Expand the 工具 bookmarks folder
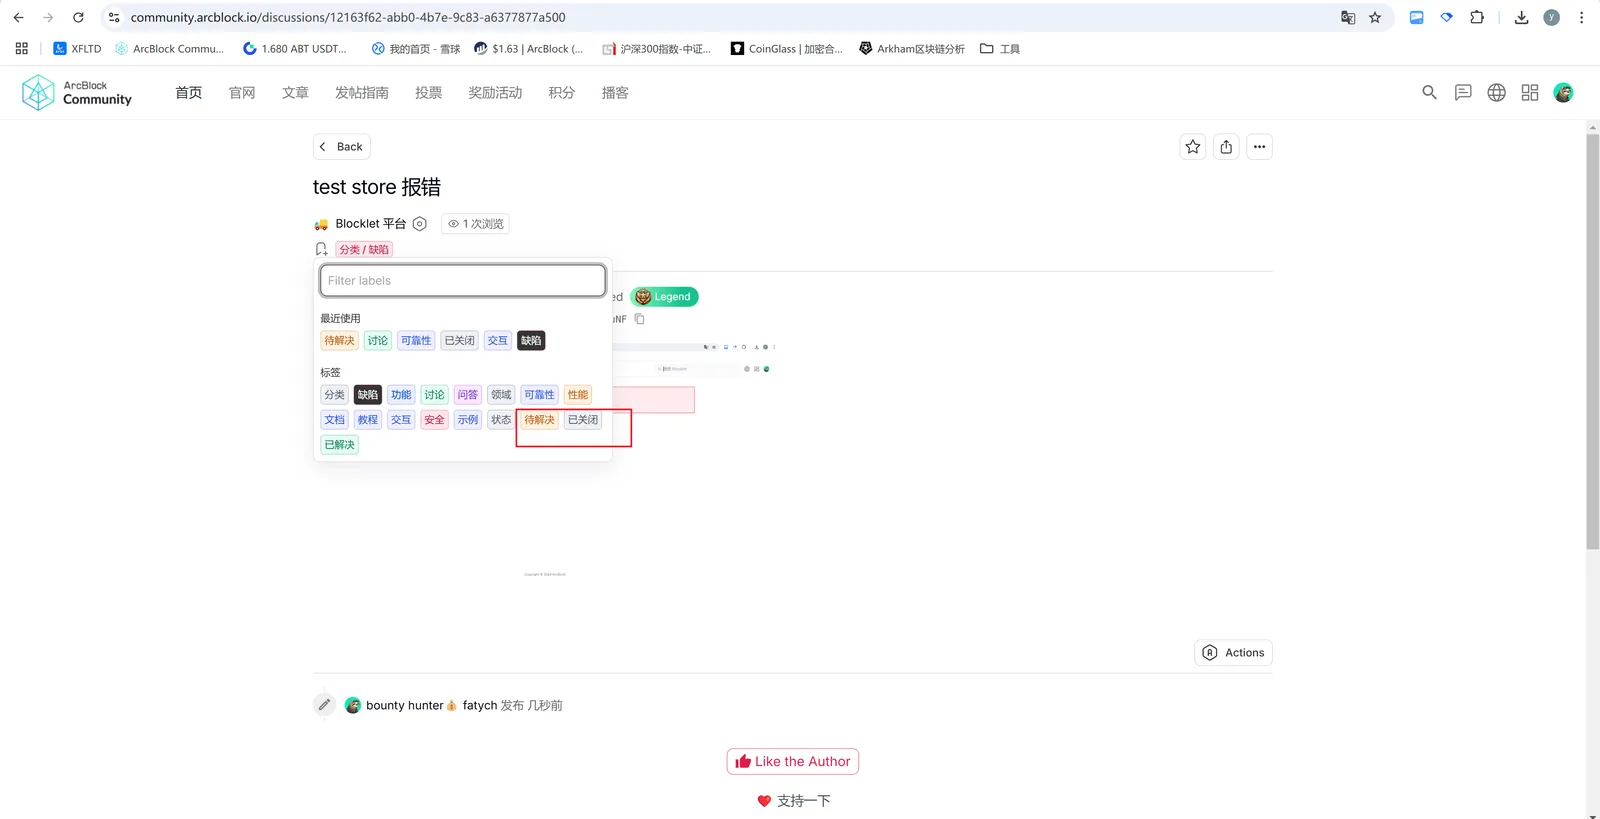Image resolution: width=1600 pixels, height=819 pixels. pos(1000,48)
